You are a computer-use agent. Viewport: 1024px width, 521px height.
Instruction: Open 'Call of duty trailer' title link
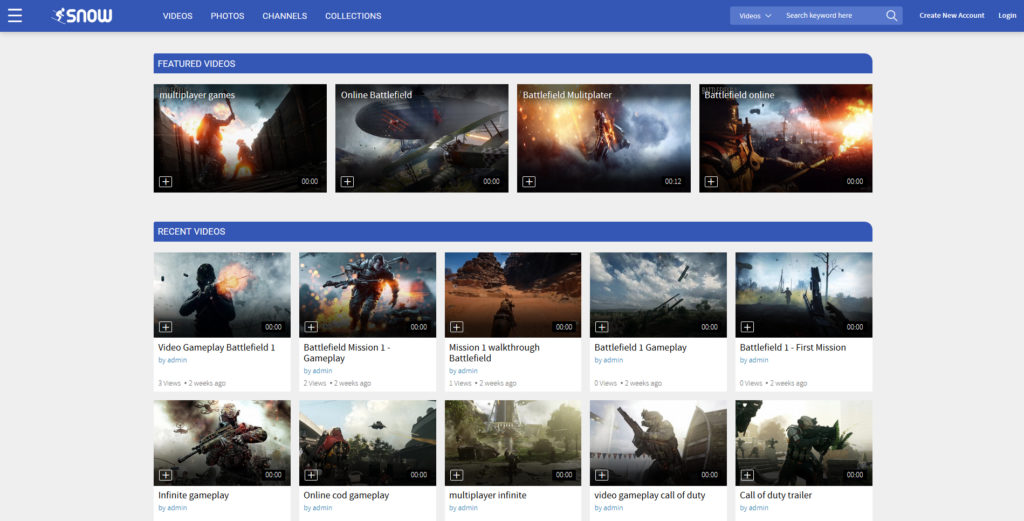776,495
